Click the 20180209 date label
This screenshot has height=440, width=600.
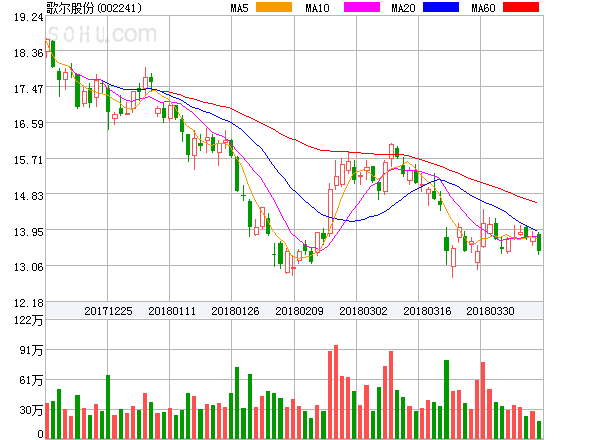[x=299, y=311]
